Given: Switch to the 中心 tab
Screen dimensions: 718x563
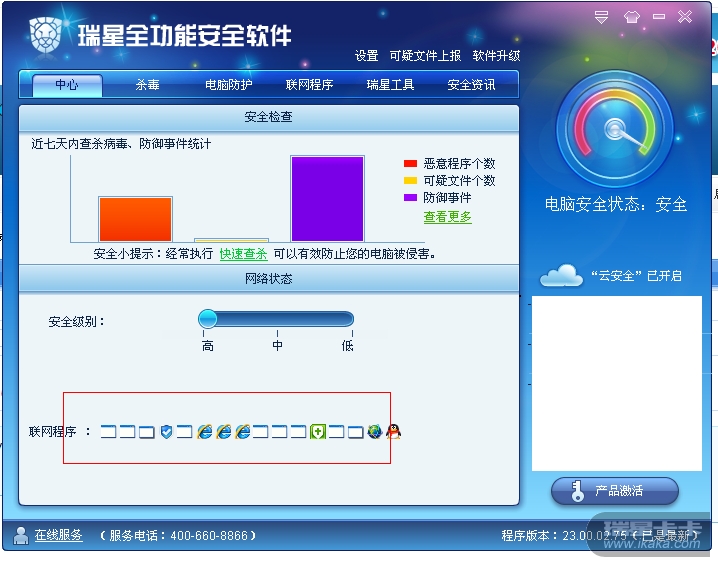Looking at the screenshot, I should 67,85.
